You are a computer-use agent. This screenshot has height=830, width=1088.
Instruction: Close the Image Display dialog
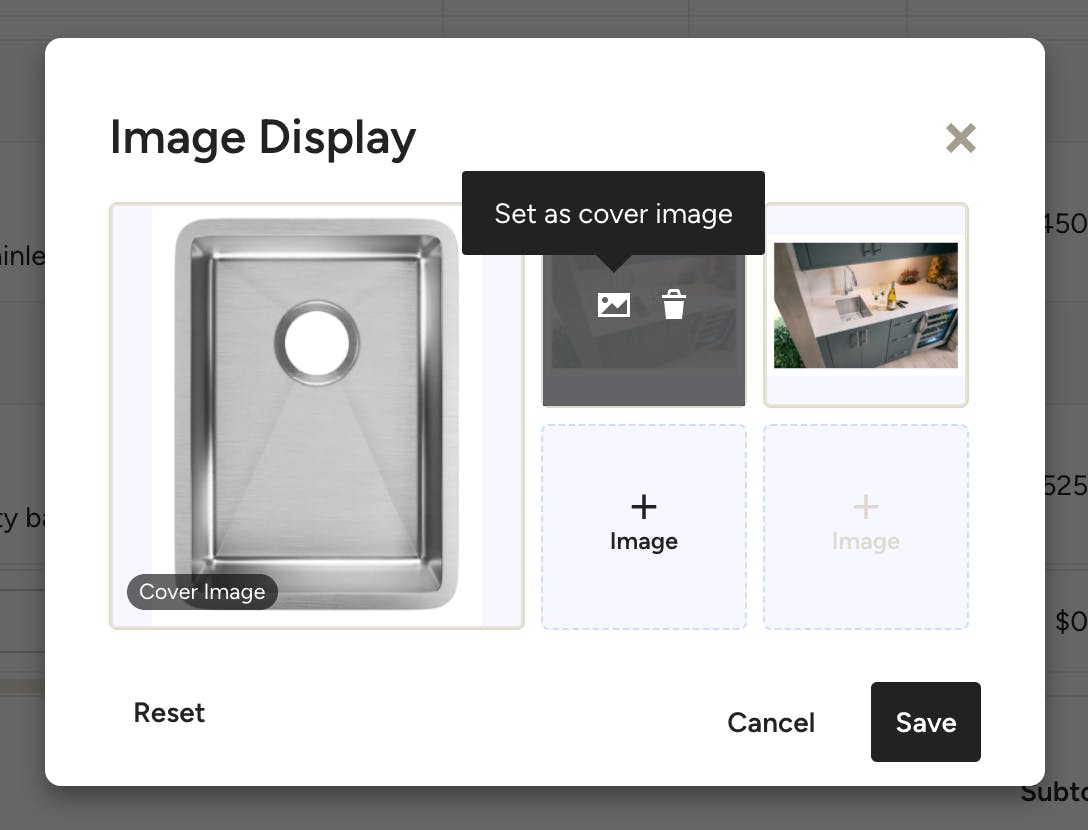pos(961,138)
